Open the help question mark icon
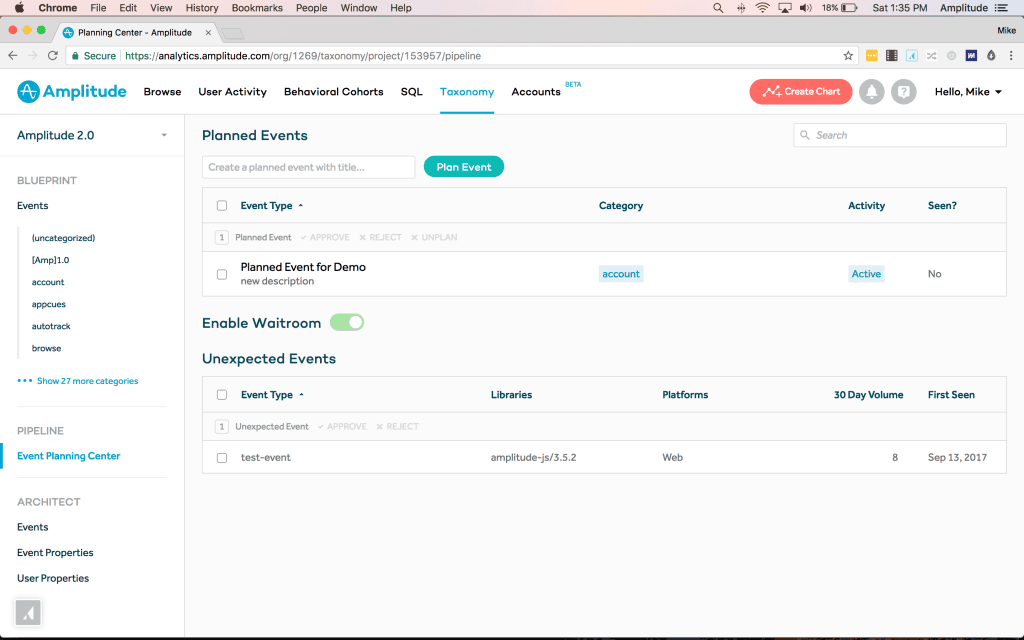The image size is (1024, 640). [x=903, y=92]
